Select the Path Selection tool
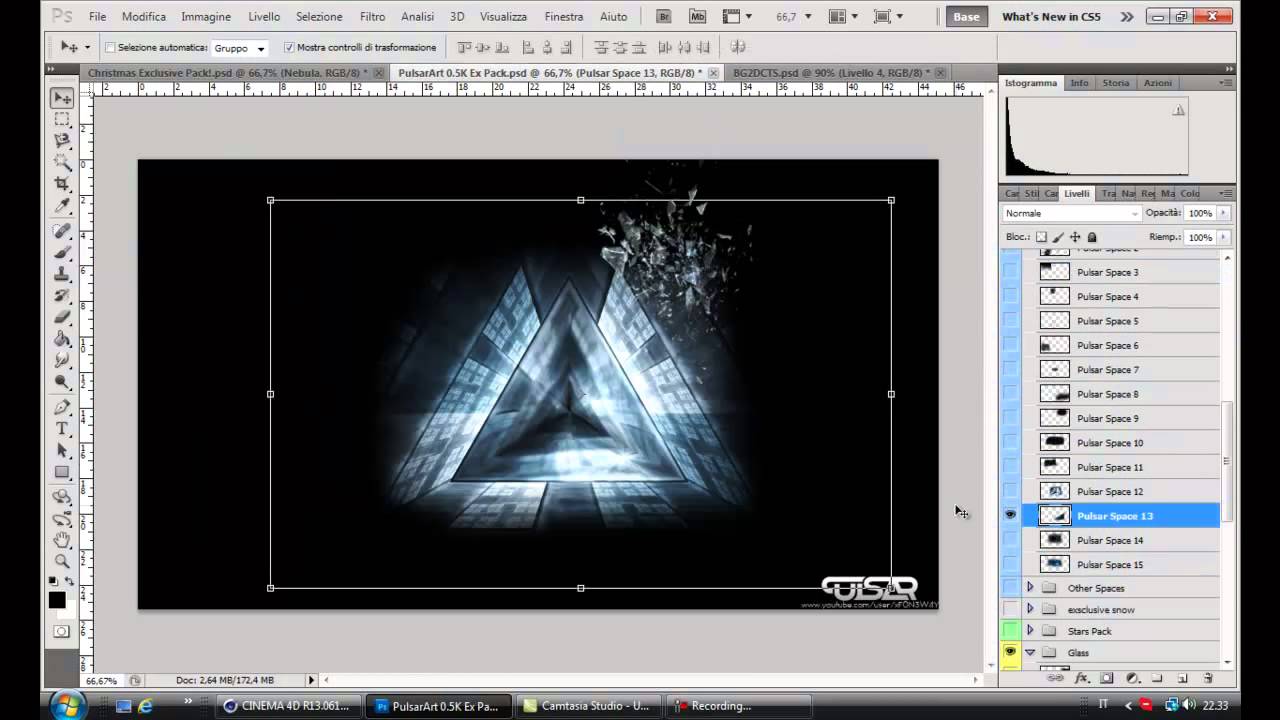1280x720 pixels. click(x=62, y=450)
